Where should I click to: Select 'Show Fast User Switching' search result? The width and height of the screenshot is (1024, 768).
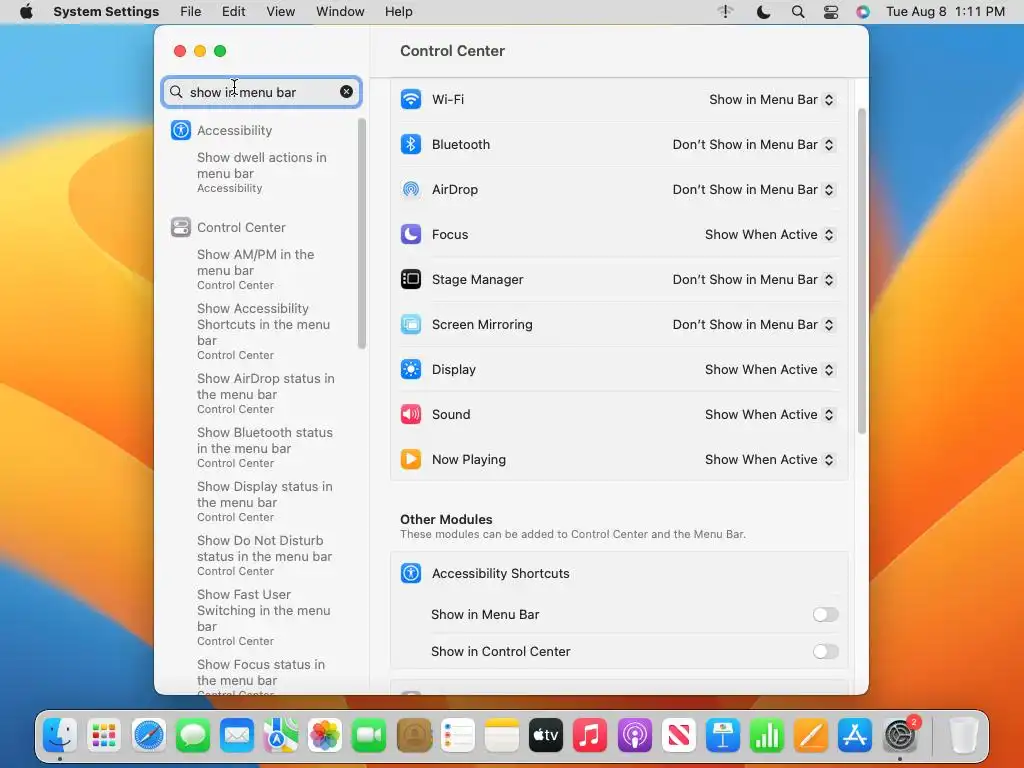264,617
